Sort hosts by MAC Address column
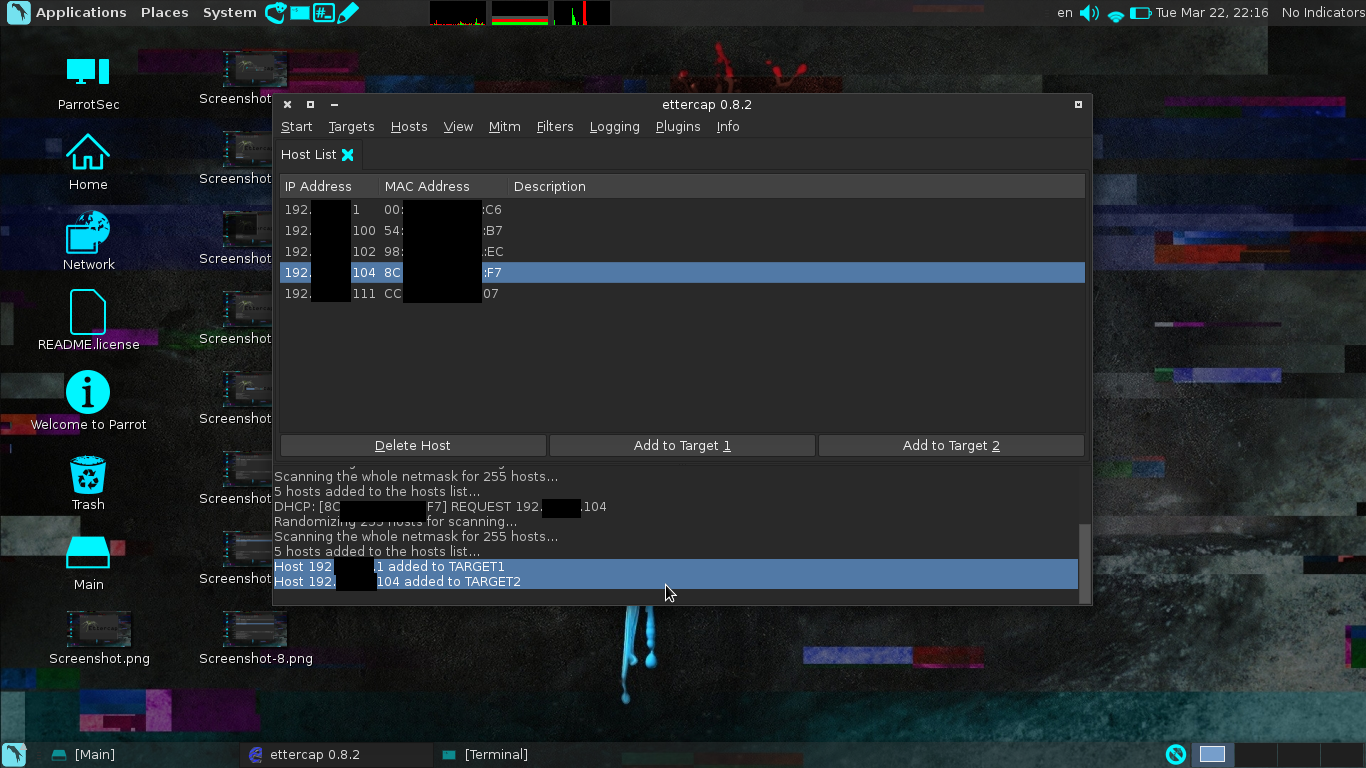Image resolution: width=1366 pixels, height=768 pixels. point(444,186)
